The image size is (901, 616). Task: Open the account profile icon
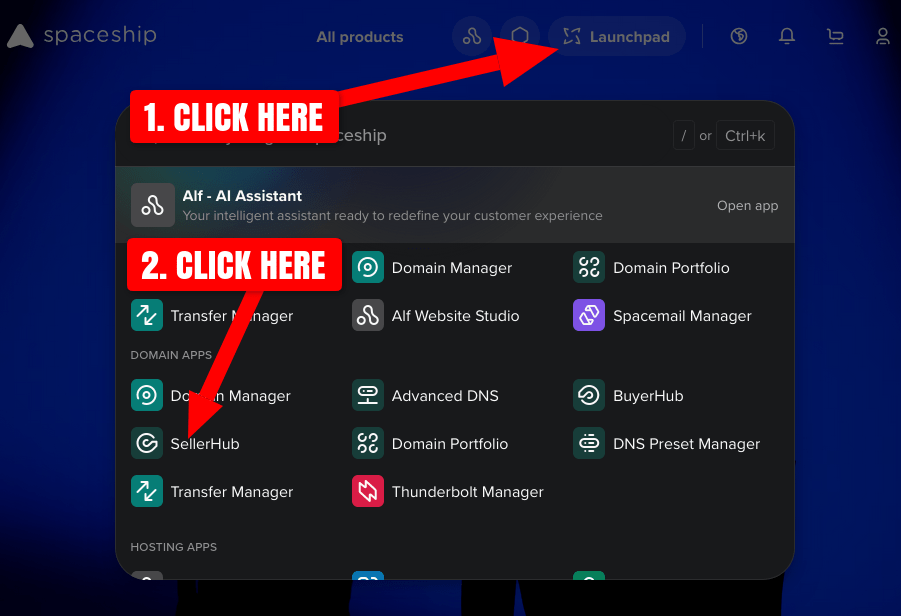tap(882, 36)
